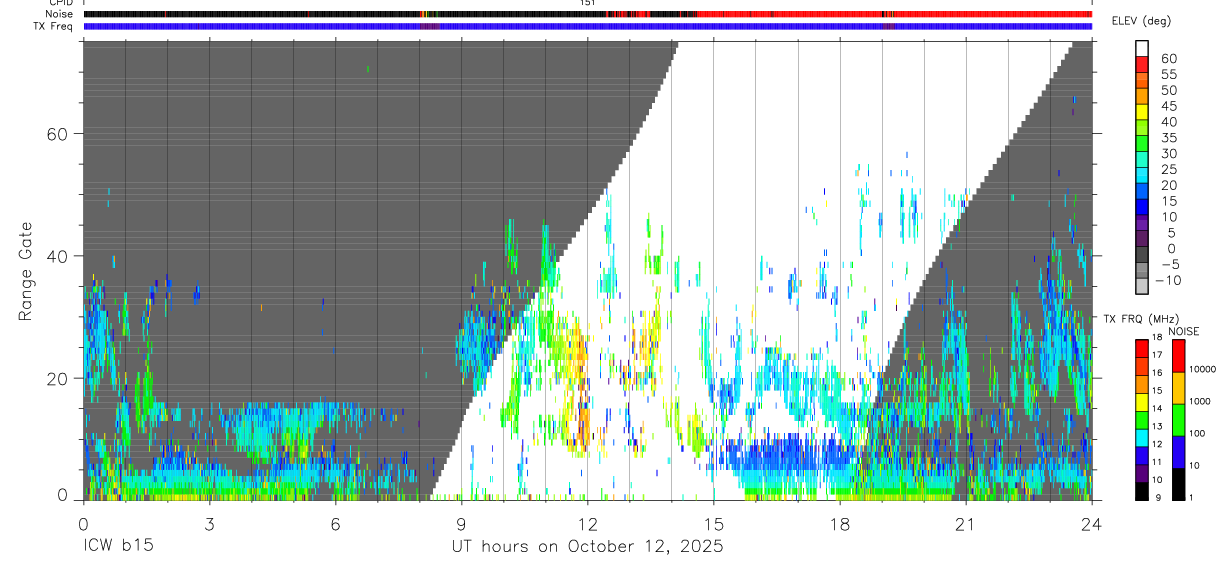Image resolution: width=1228 pixels, height=567 pixels.
Task: Click the "5" tick on the ELEV color bar
Action: 1172,233
